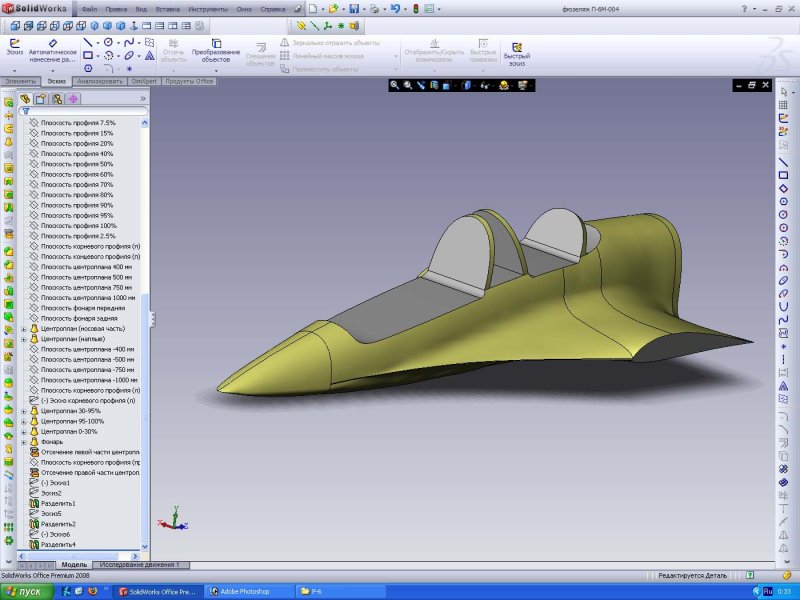Screen dimensions: 800x600
Task: Click the Normal To view icon
Action: point(134,26)
